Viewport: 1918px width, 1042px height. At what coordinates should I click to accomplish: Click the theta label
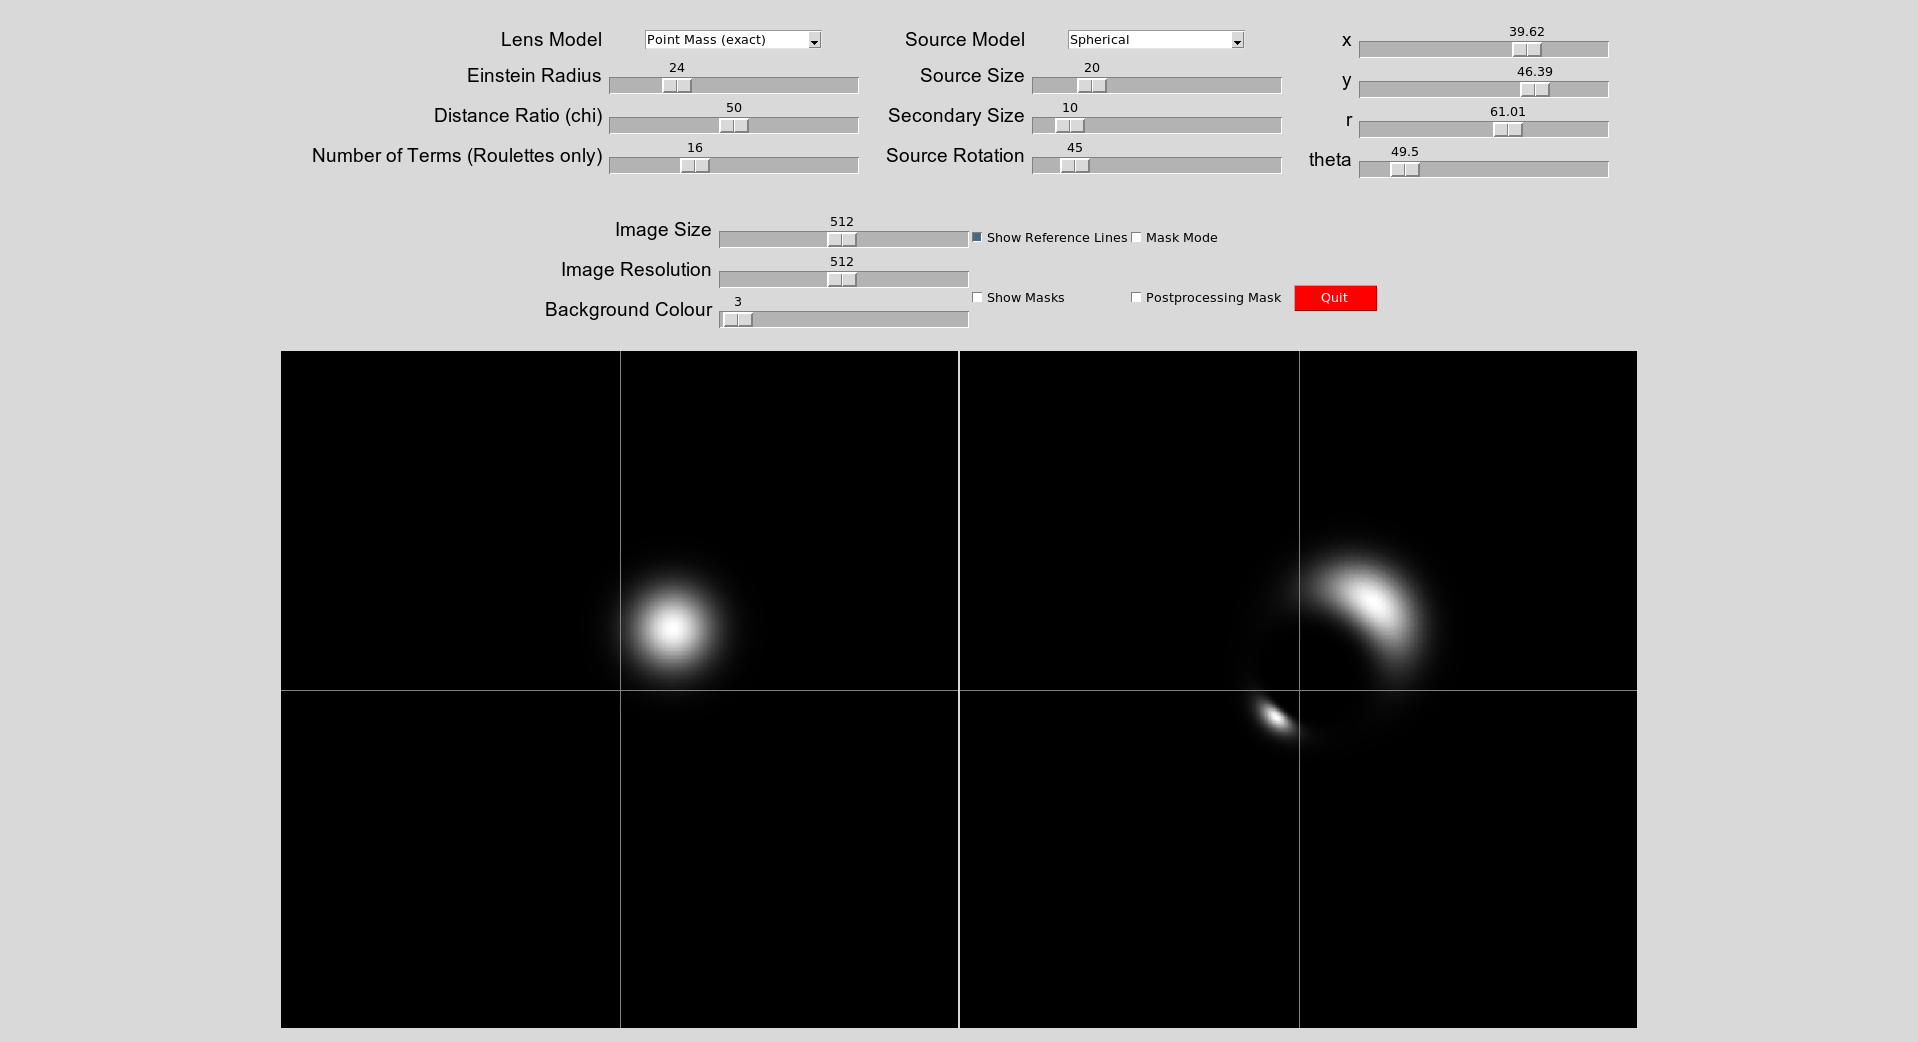[x=1330, y=160]
